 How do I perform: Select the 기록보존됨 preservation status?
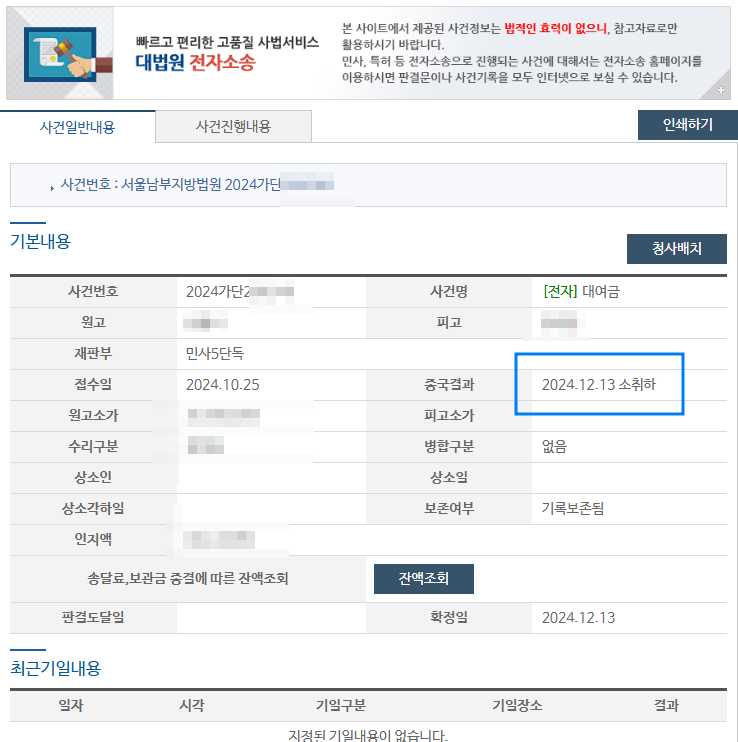(x=572, y=509)
